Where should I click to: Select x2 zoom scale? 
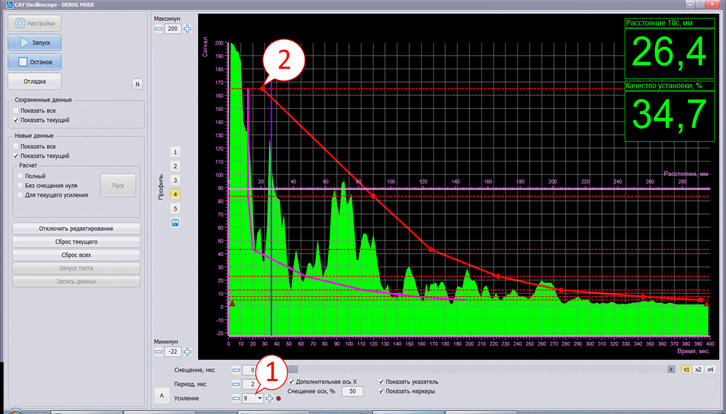point(698,369)
